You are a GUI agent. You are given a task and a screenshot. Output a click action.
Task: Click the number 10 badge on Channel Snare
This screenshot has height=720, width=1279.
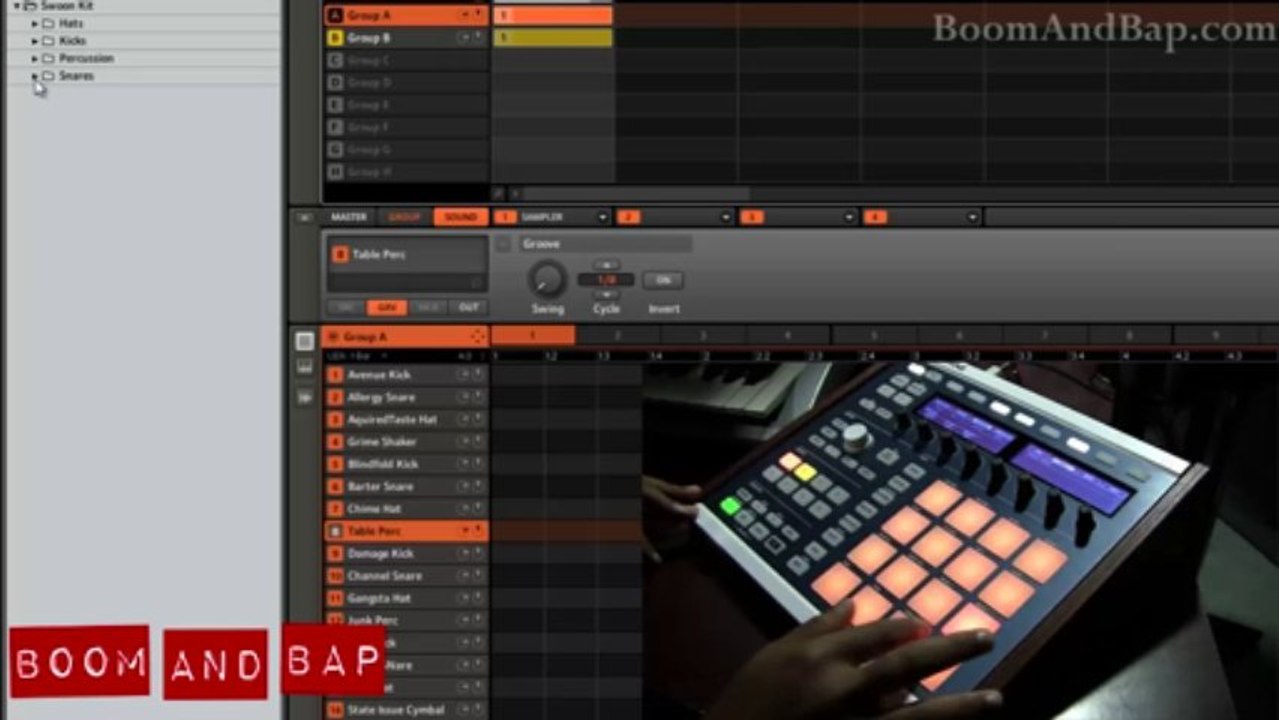(x=336, y=576)
